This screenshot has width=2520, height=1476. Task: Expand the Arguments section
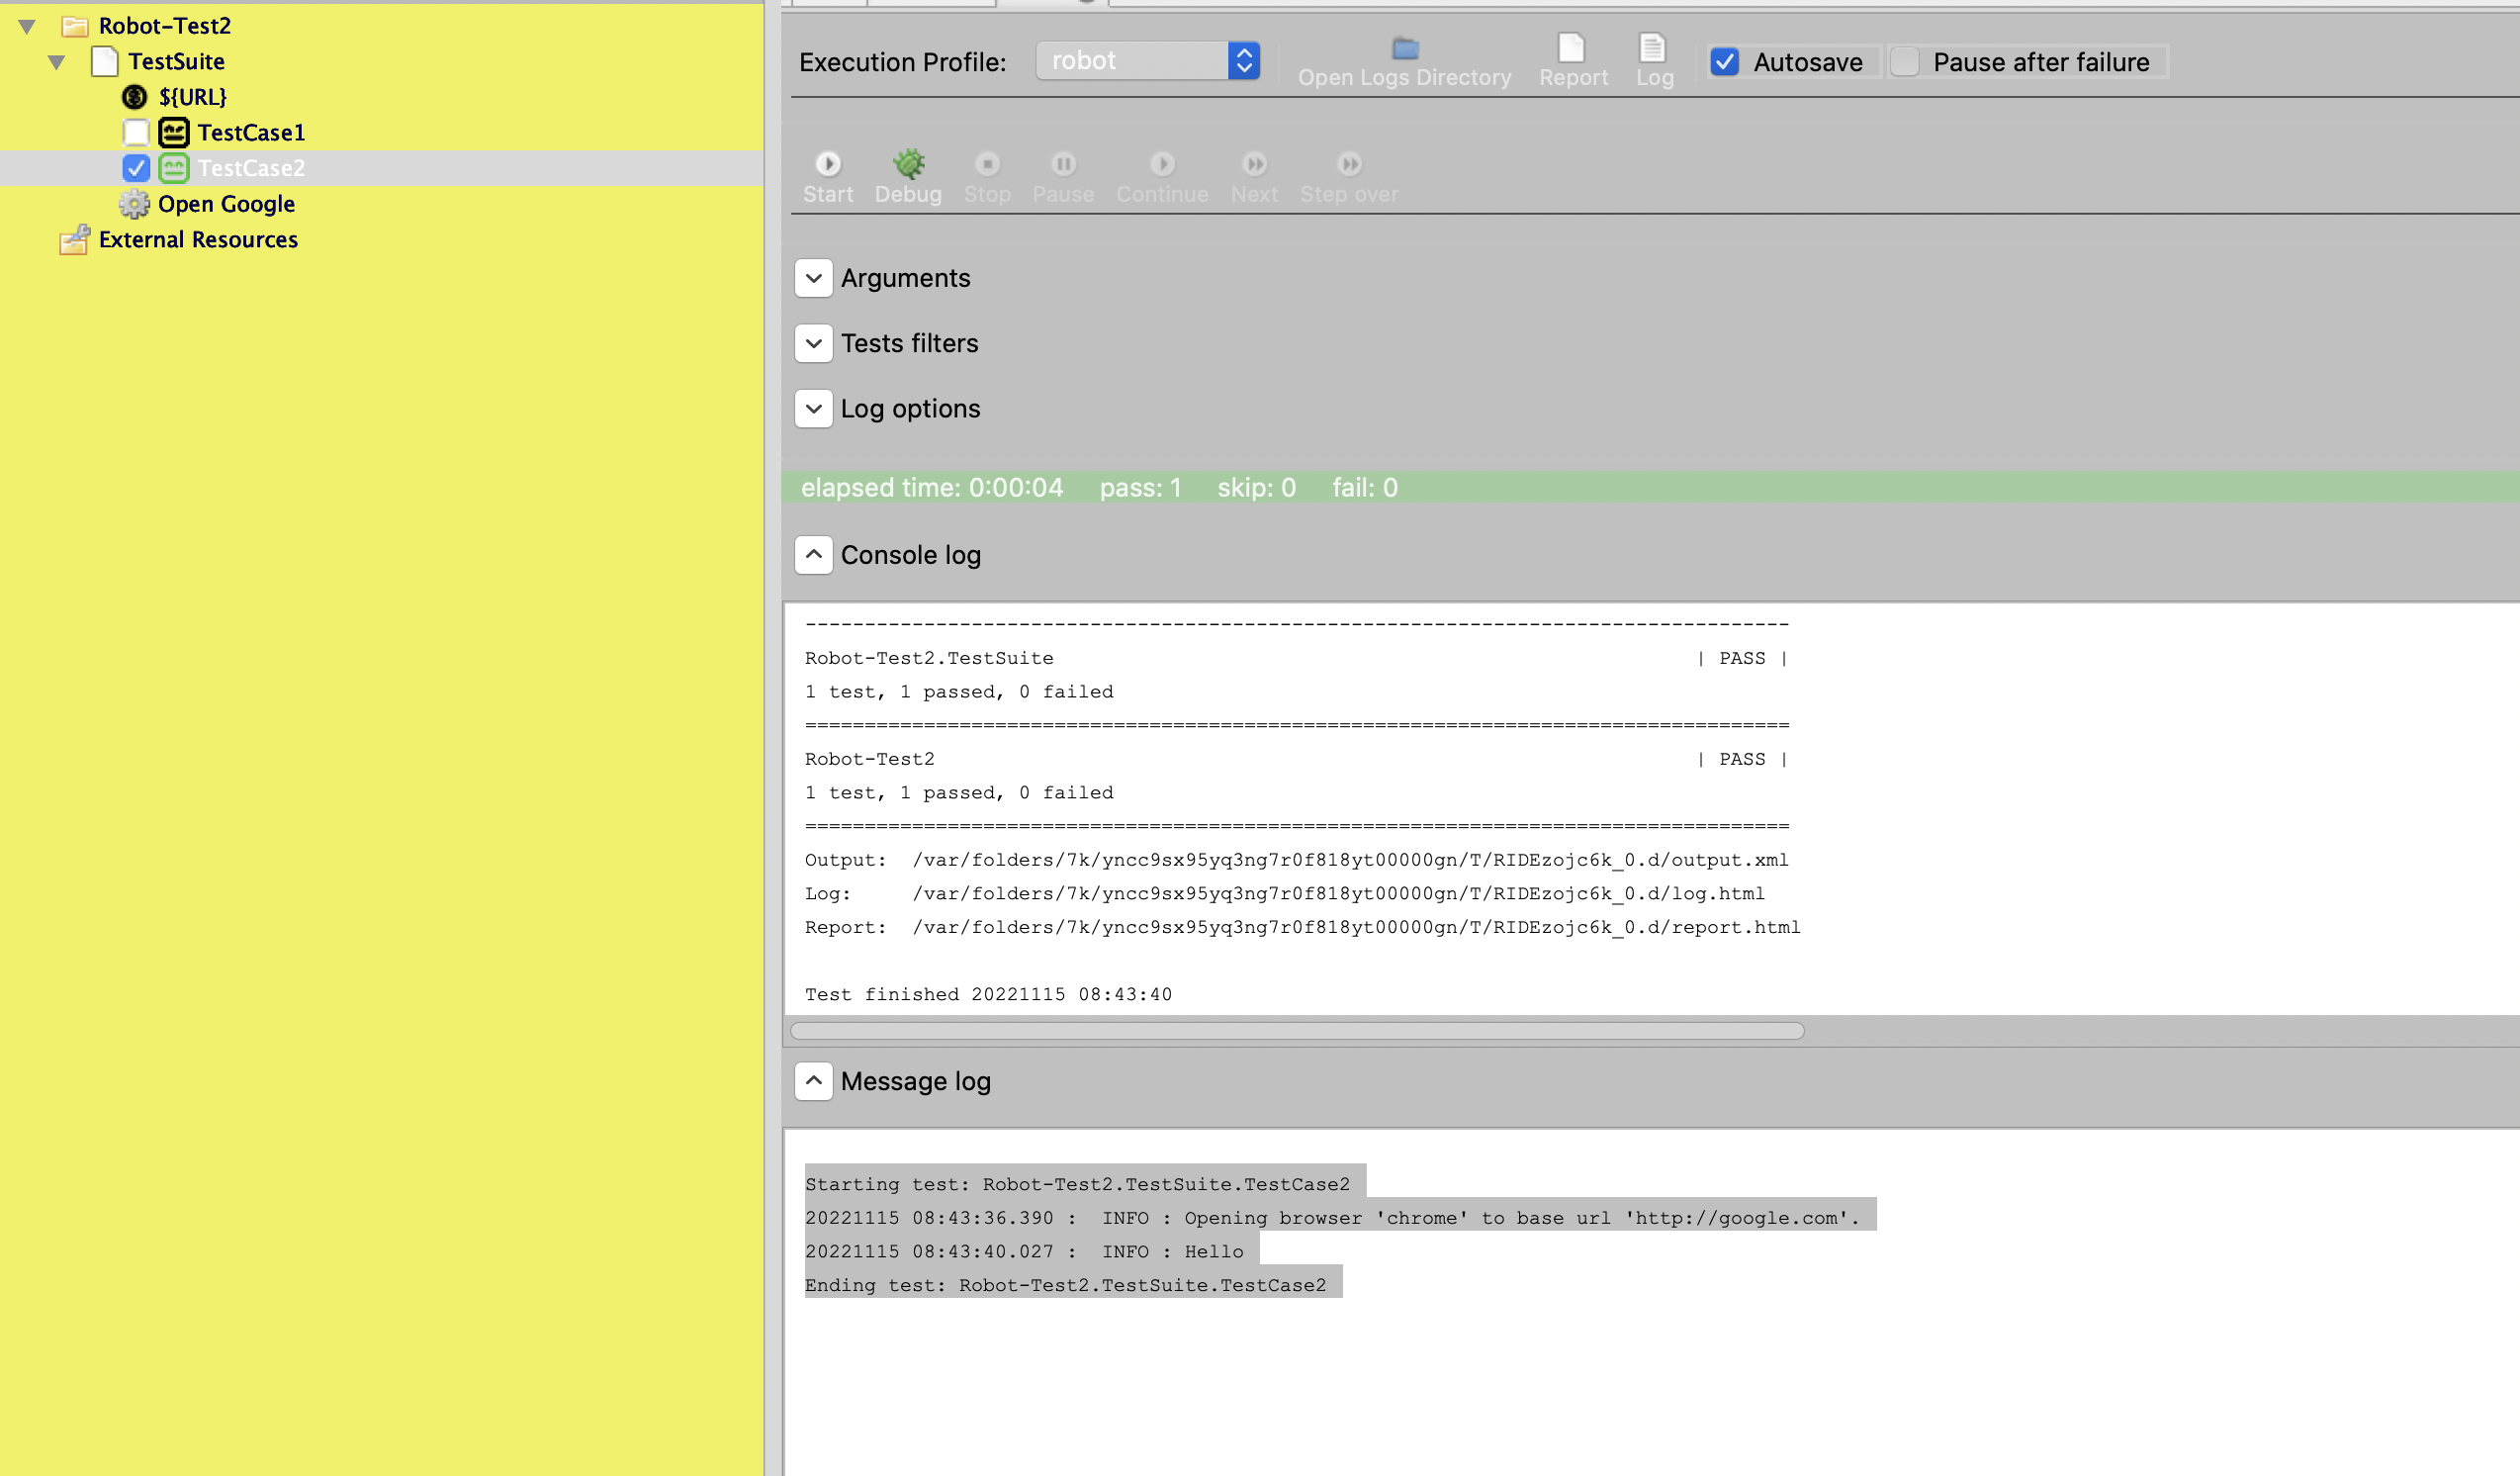point(814,278)
